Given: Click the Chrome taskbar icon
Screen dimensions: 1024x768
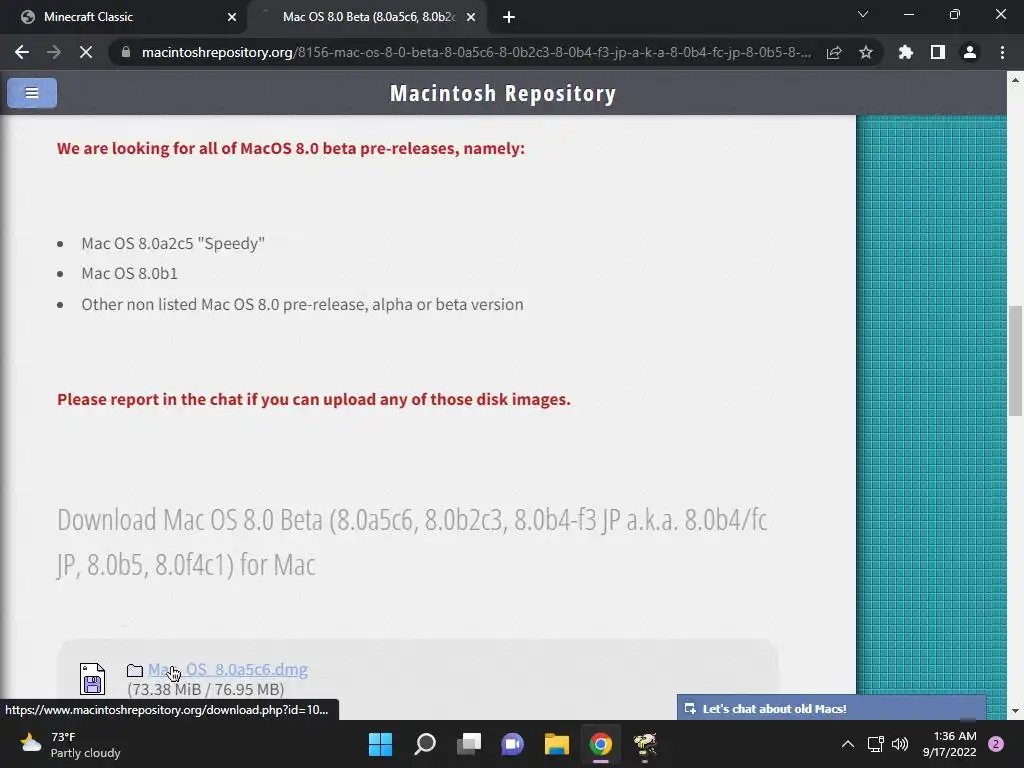Looking at the screenshot, I should 601,744.
